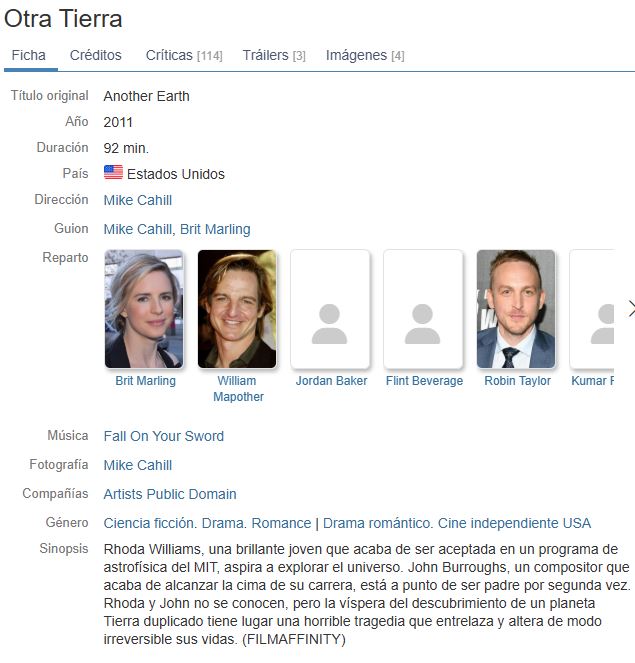Image resolution: width=635 pixels, height=663 pixels.
Task: Click the Jordan Baker name link
Action: point(331,381)
